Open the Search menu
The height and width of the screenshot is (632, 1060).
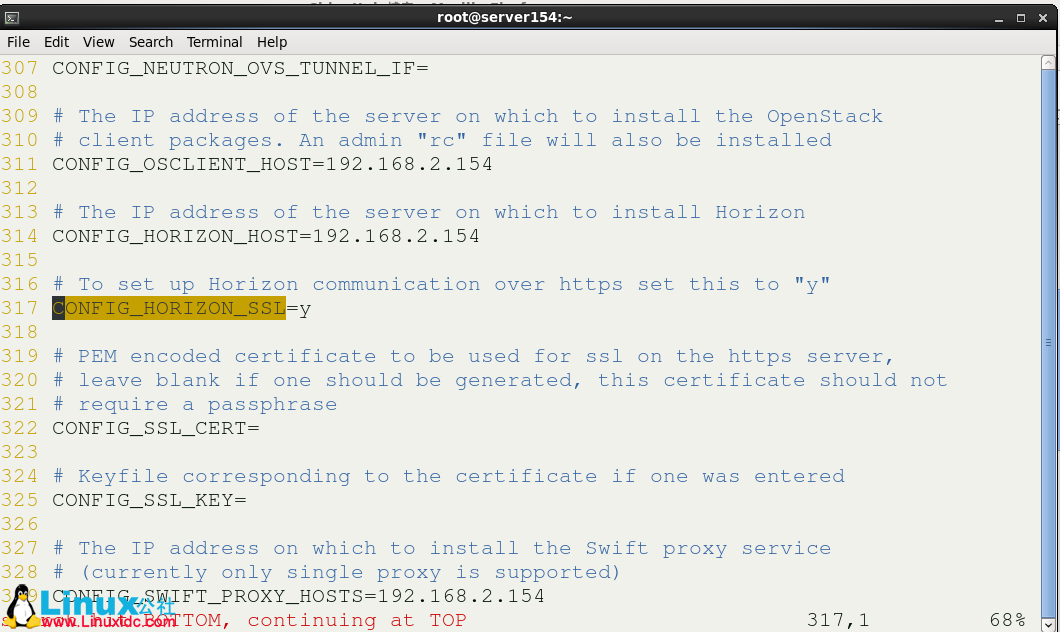(x=150, y=42)
